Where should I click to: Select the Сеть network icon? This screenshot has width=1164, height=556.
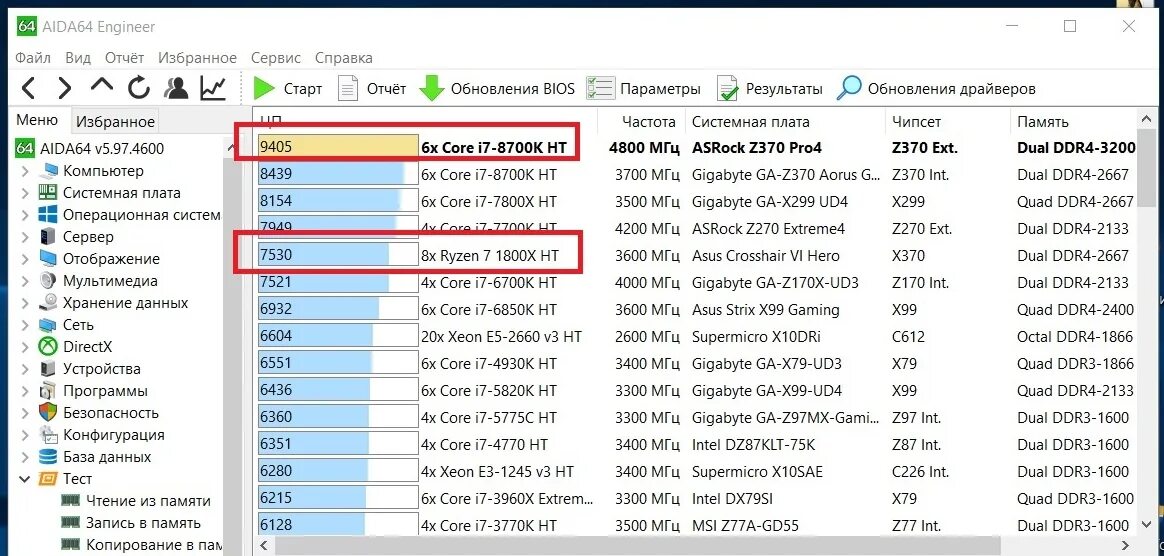(48, 325)
